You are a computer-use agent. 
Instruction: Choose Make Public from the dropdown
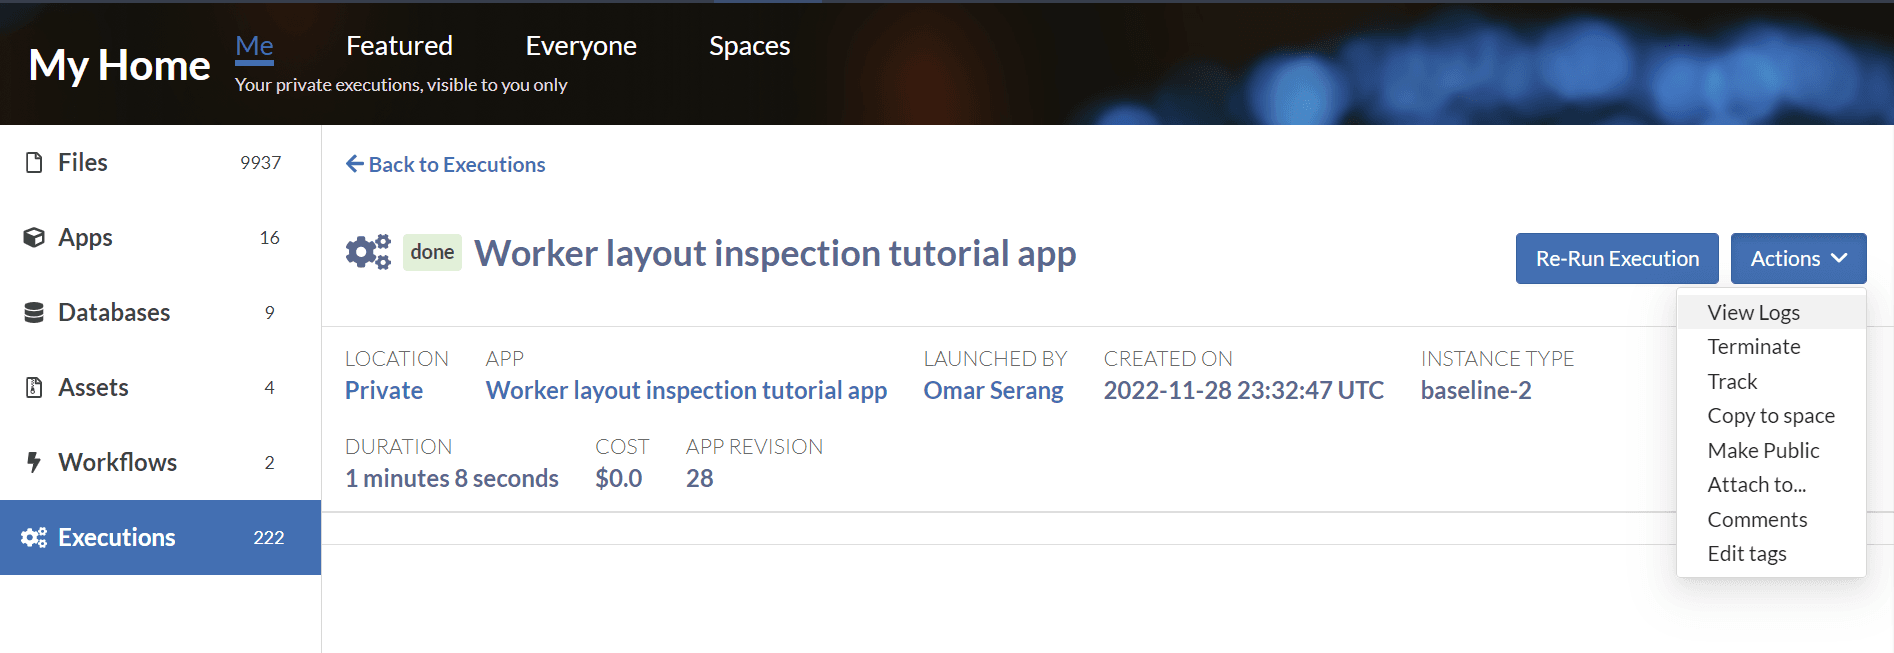tap(1763, 450)
